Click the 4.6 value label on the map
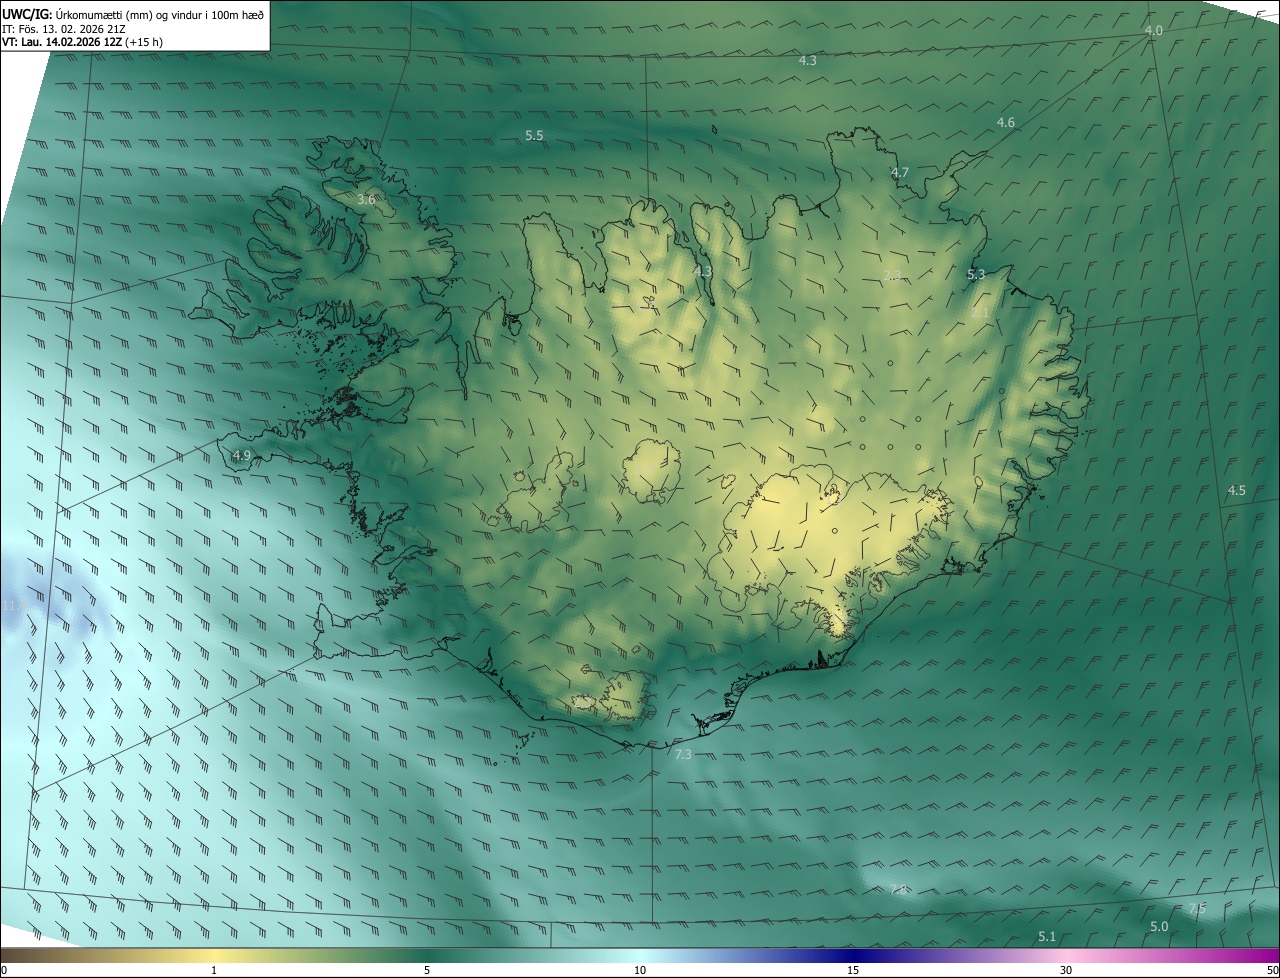 pos(1005,122)
